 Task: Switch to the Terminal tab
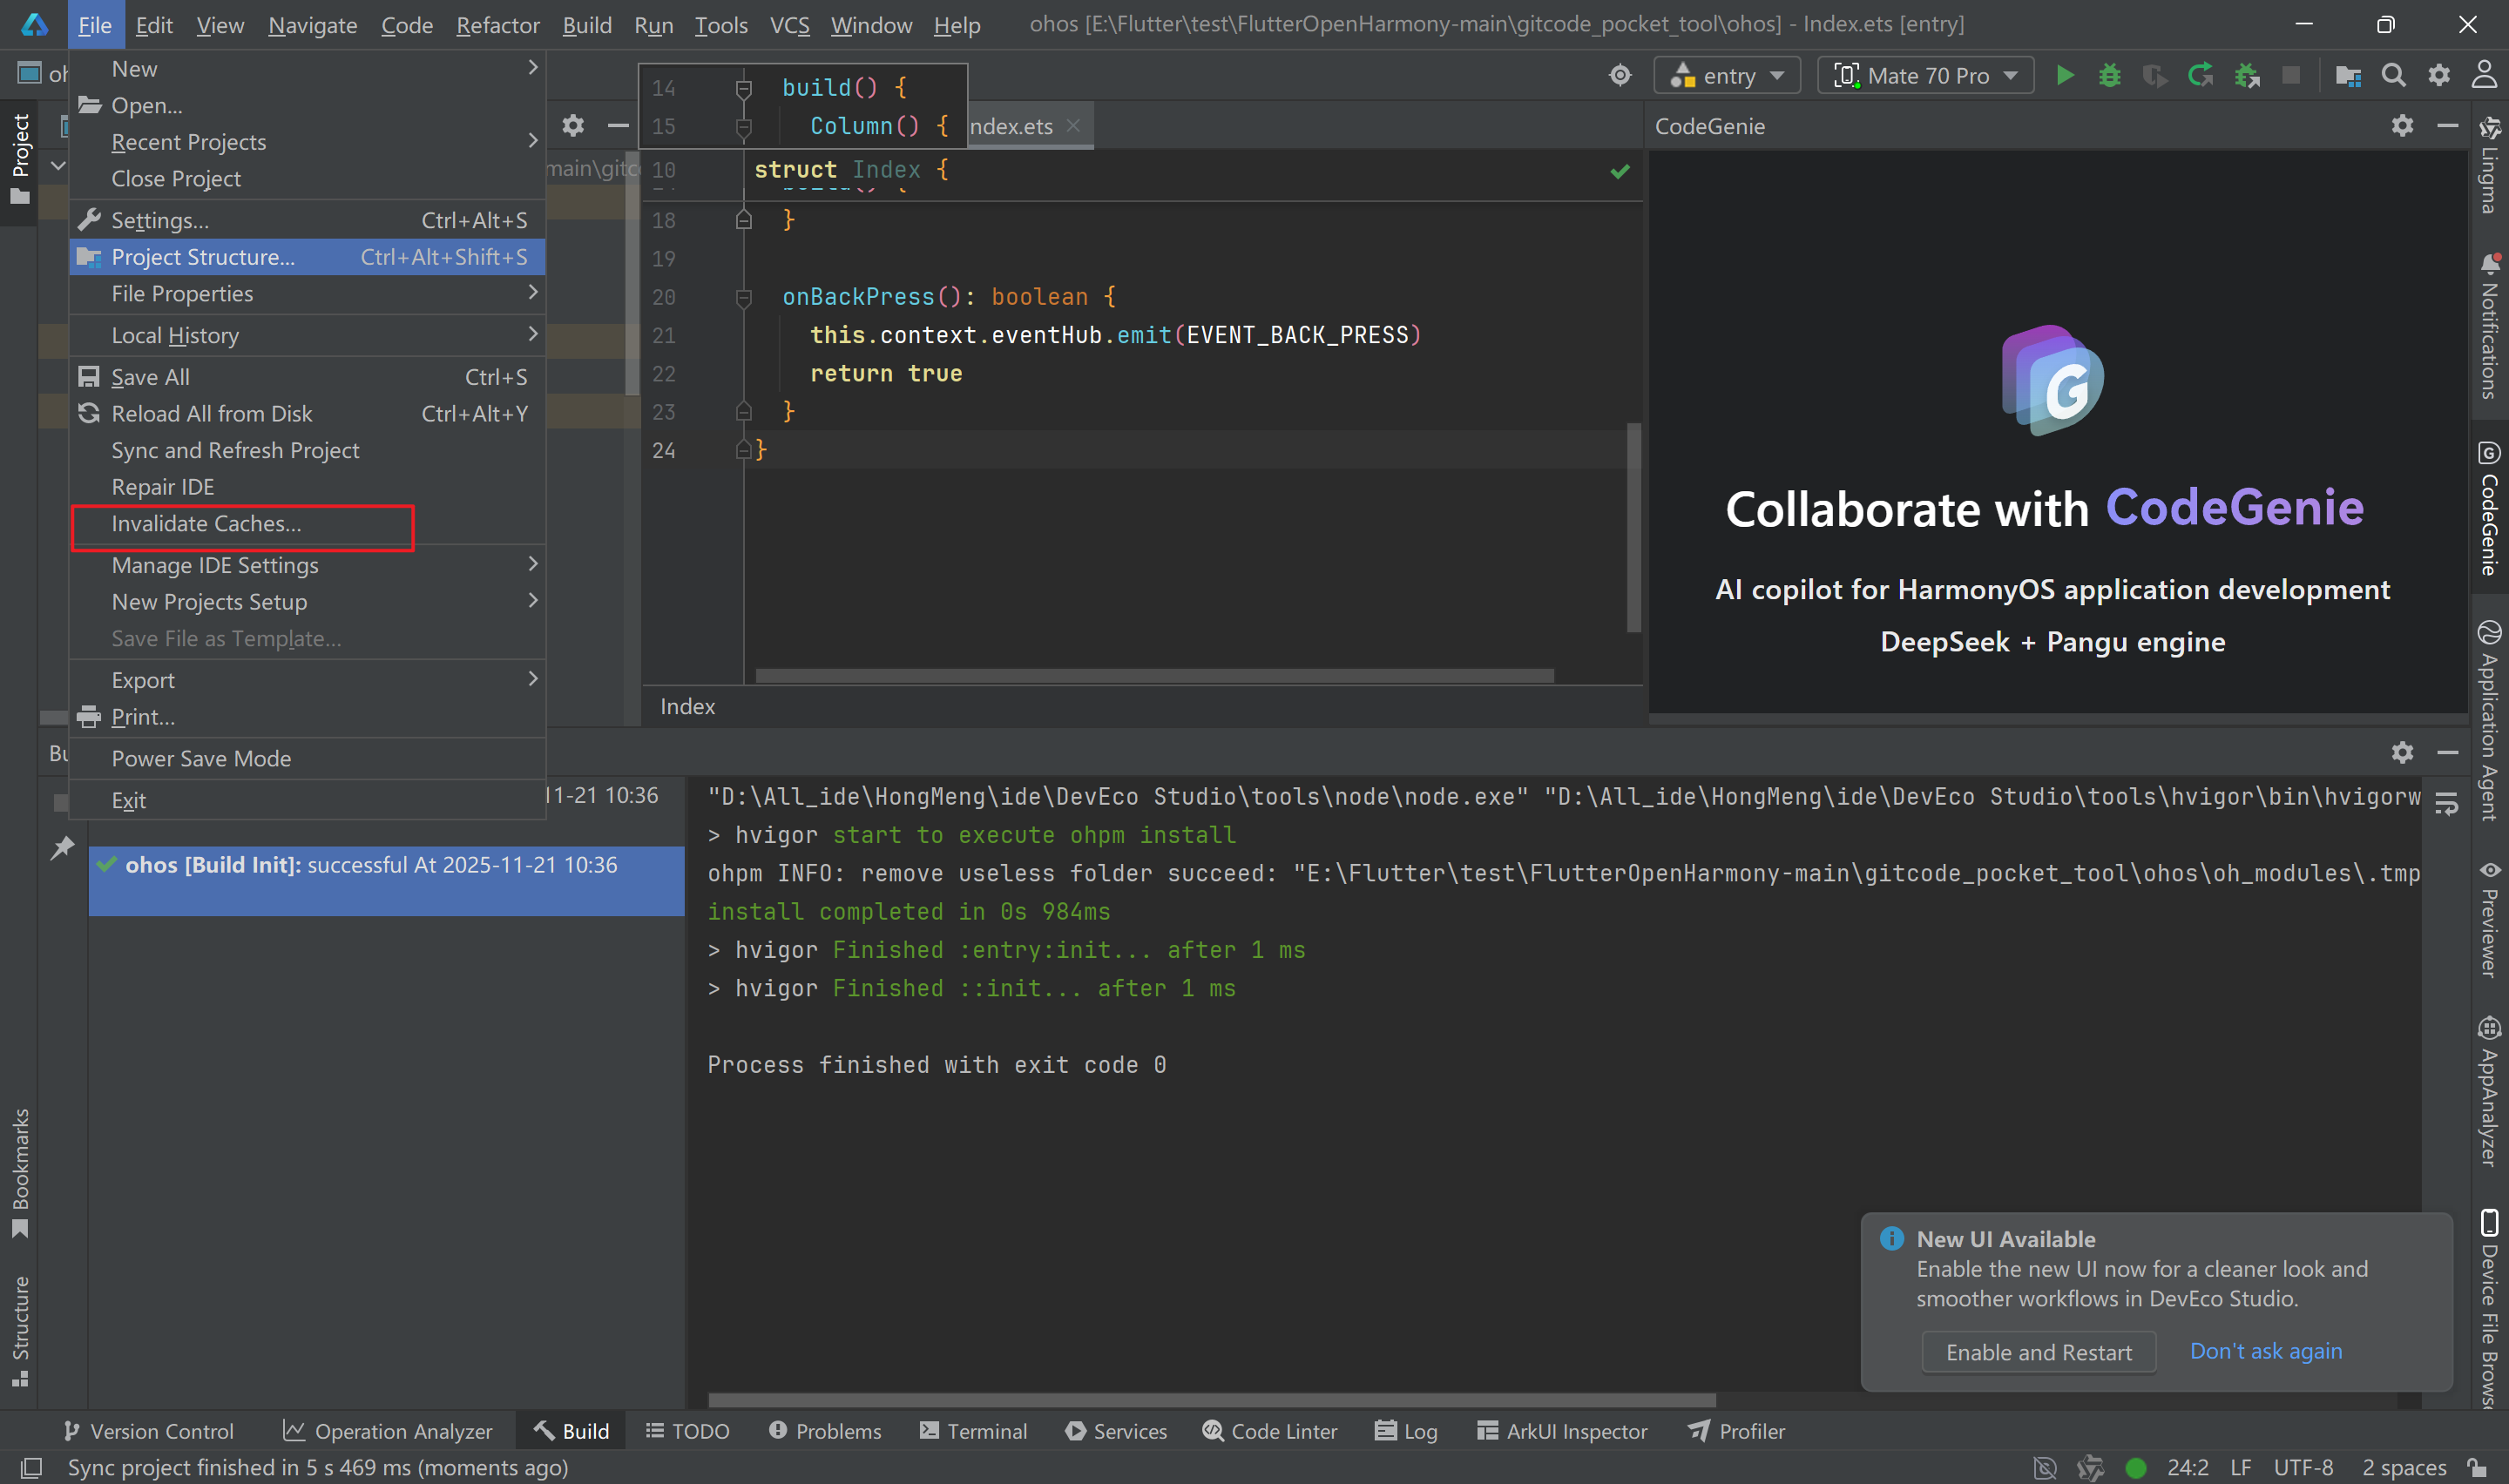click(973, 1431)
